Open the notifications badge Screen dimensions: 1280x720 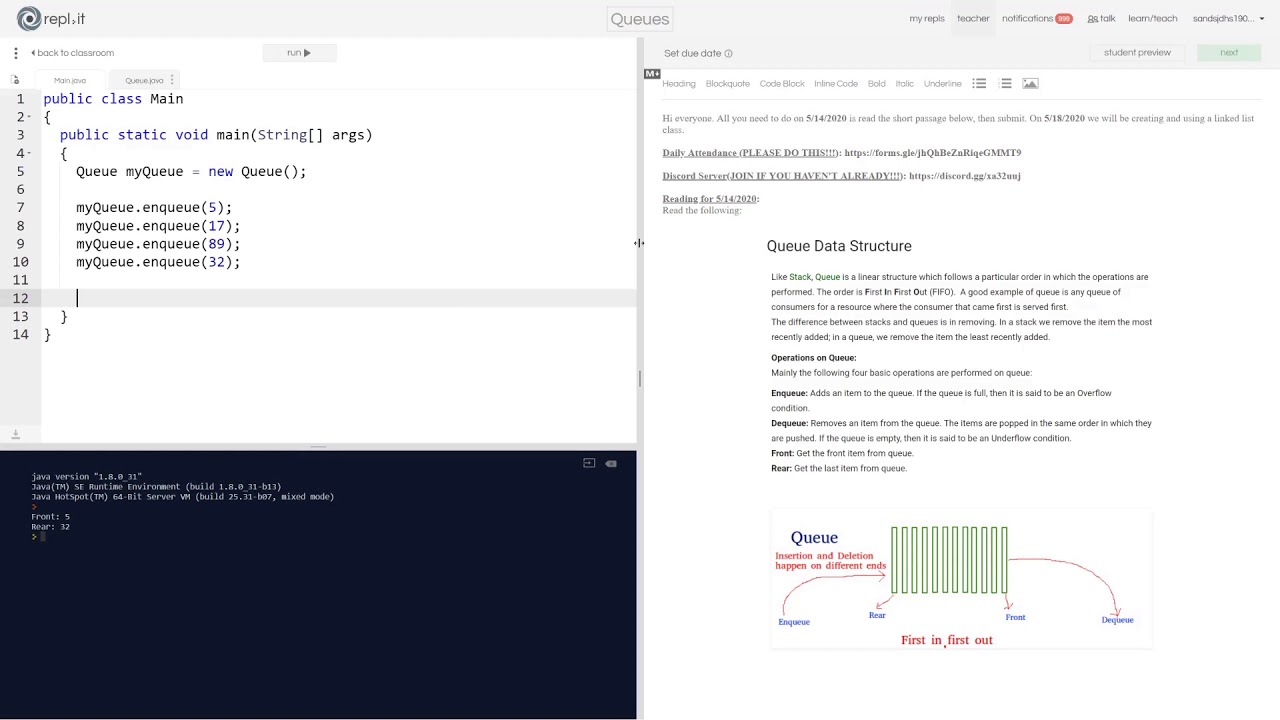(x=1064, y=19)
